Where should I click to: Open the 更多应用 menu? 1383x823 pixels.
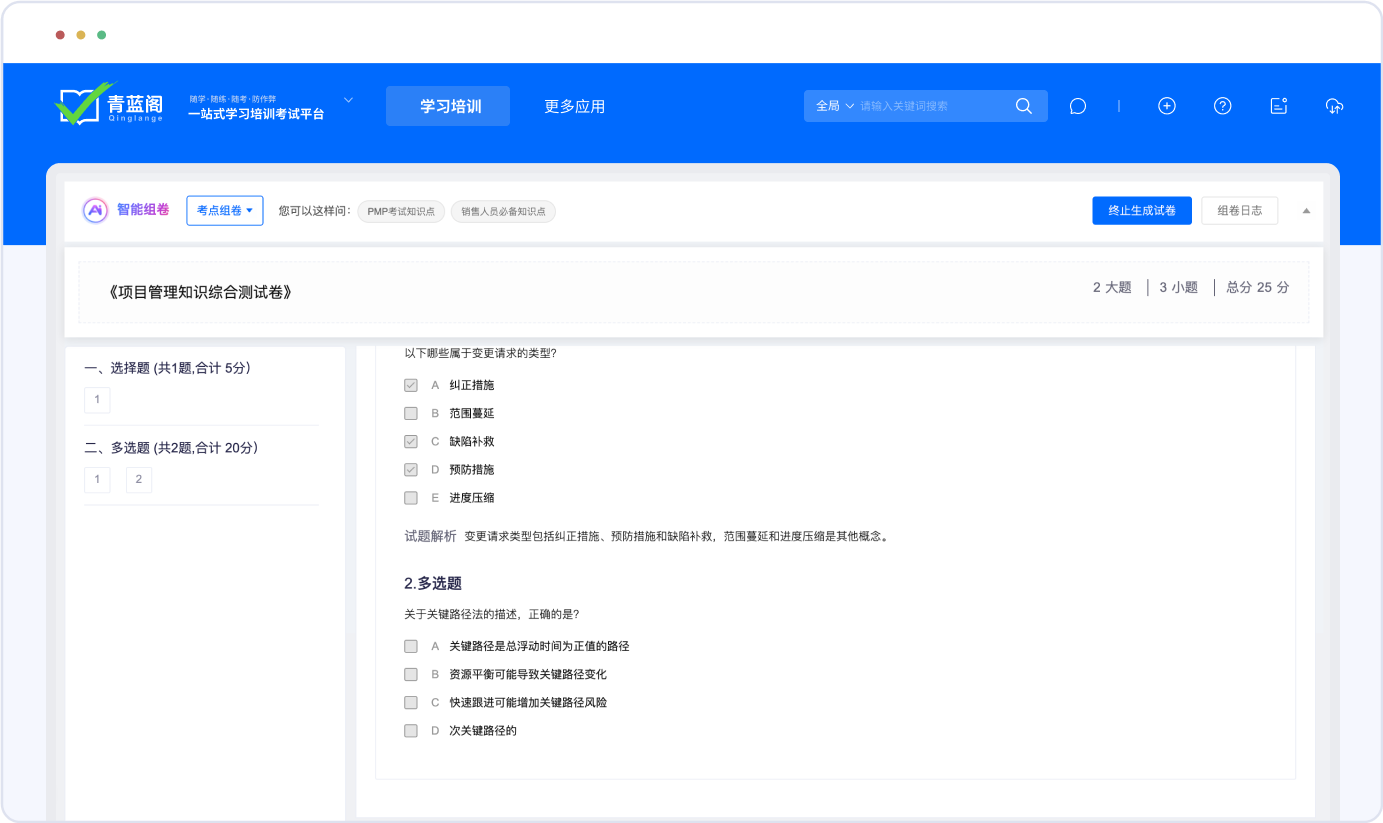click(574, 106)
